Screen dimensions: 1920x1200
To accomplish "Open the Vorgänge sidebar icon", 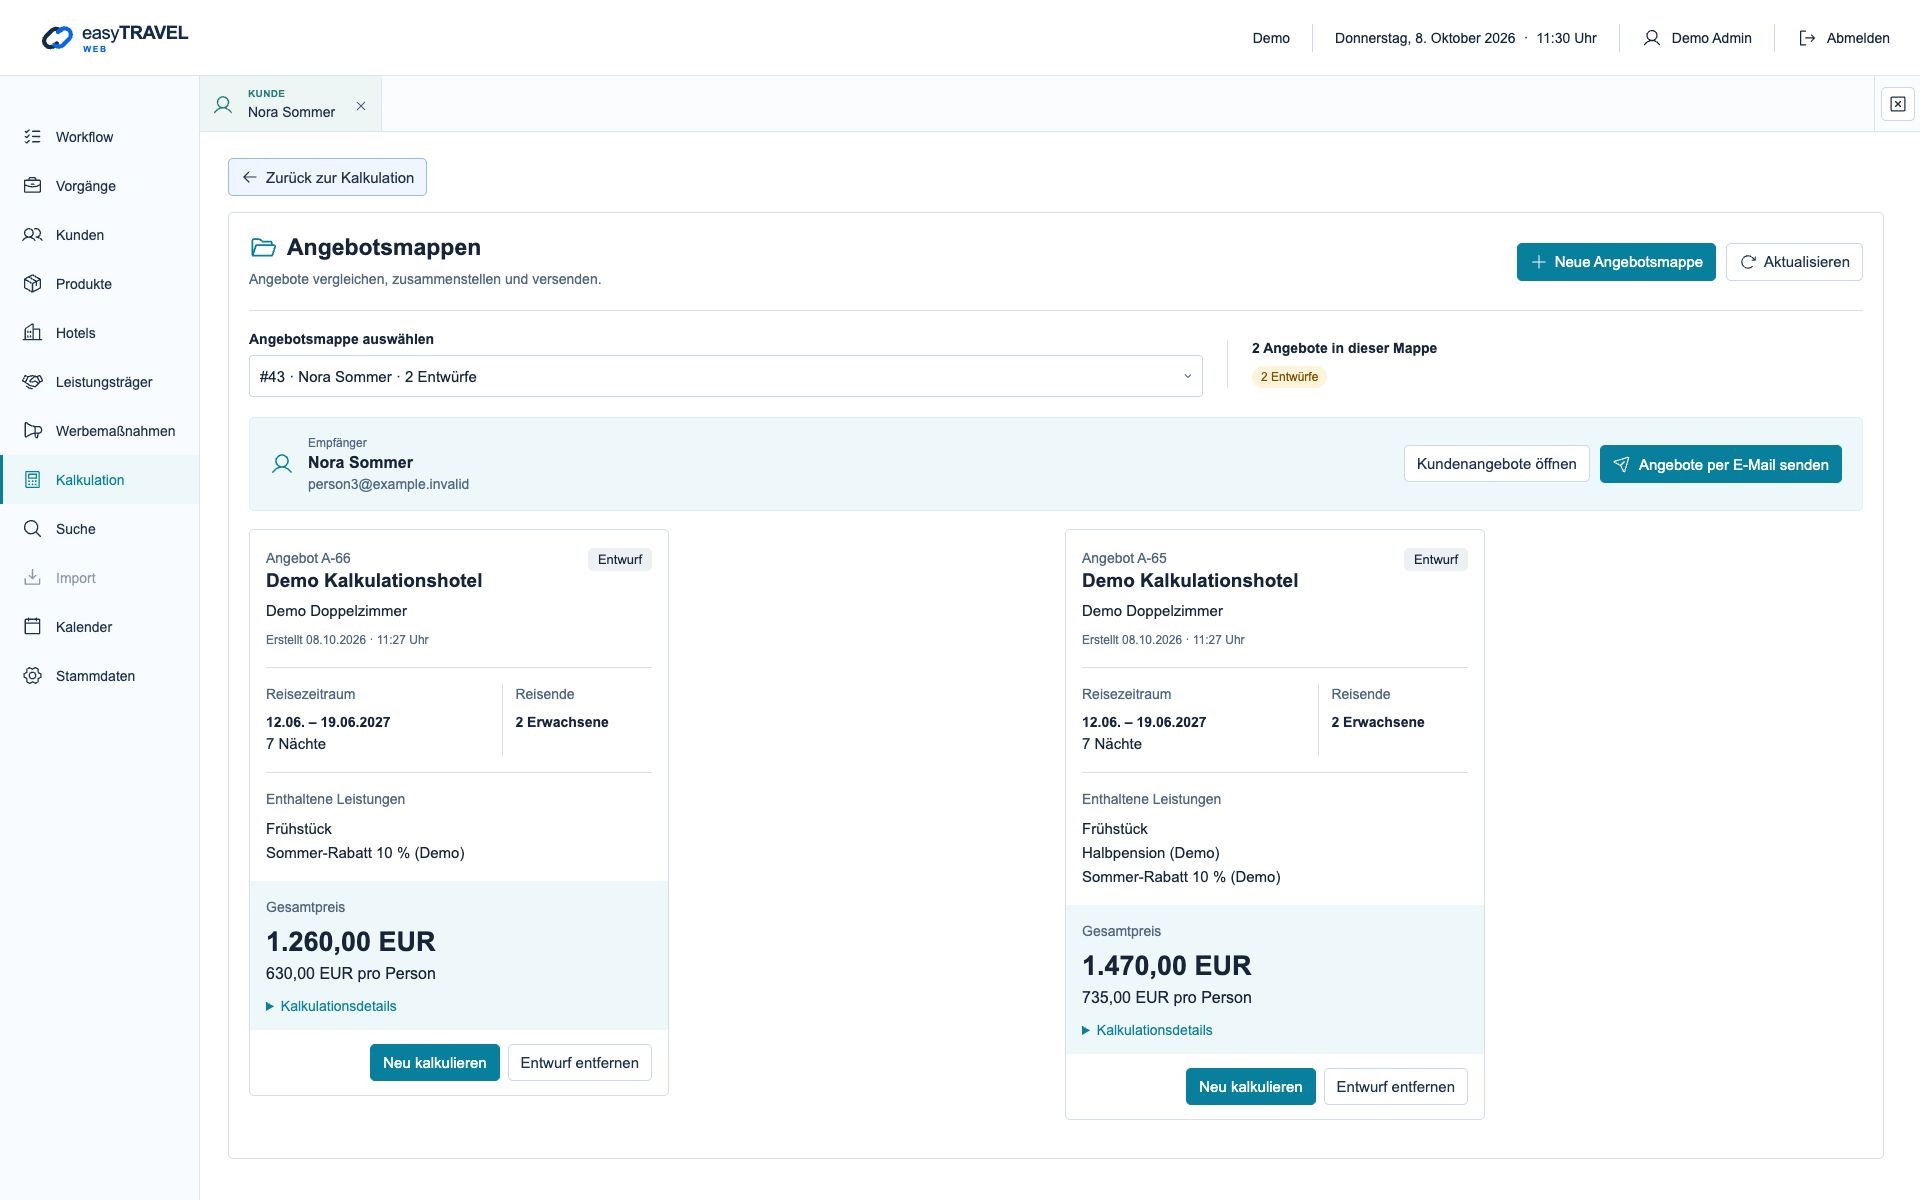I will [x=33, y=186].
